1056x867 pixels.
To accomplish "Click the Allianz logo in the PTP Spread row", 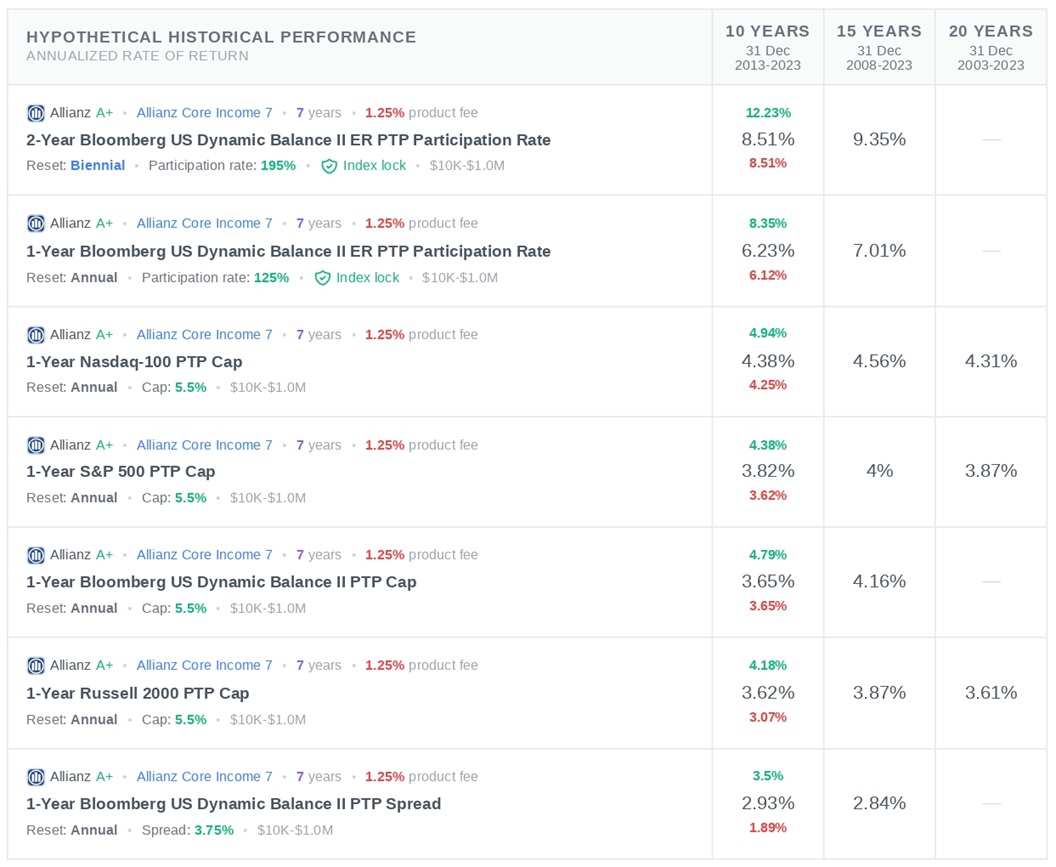I will (36, 777).
